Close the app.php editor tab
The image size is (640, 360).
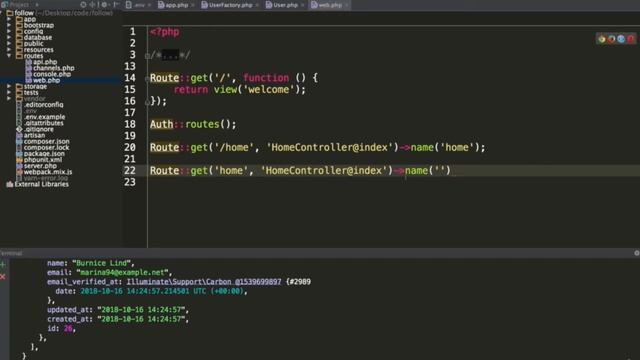(193, 5)
